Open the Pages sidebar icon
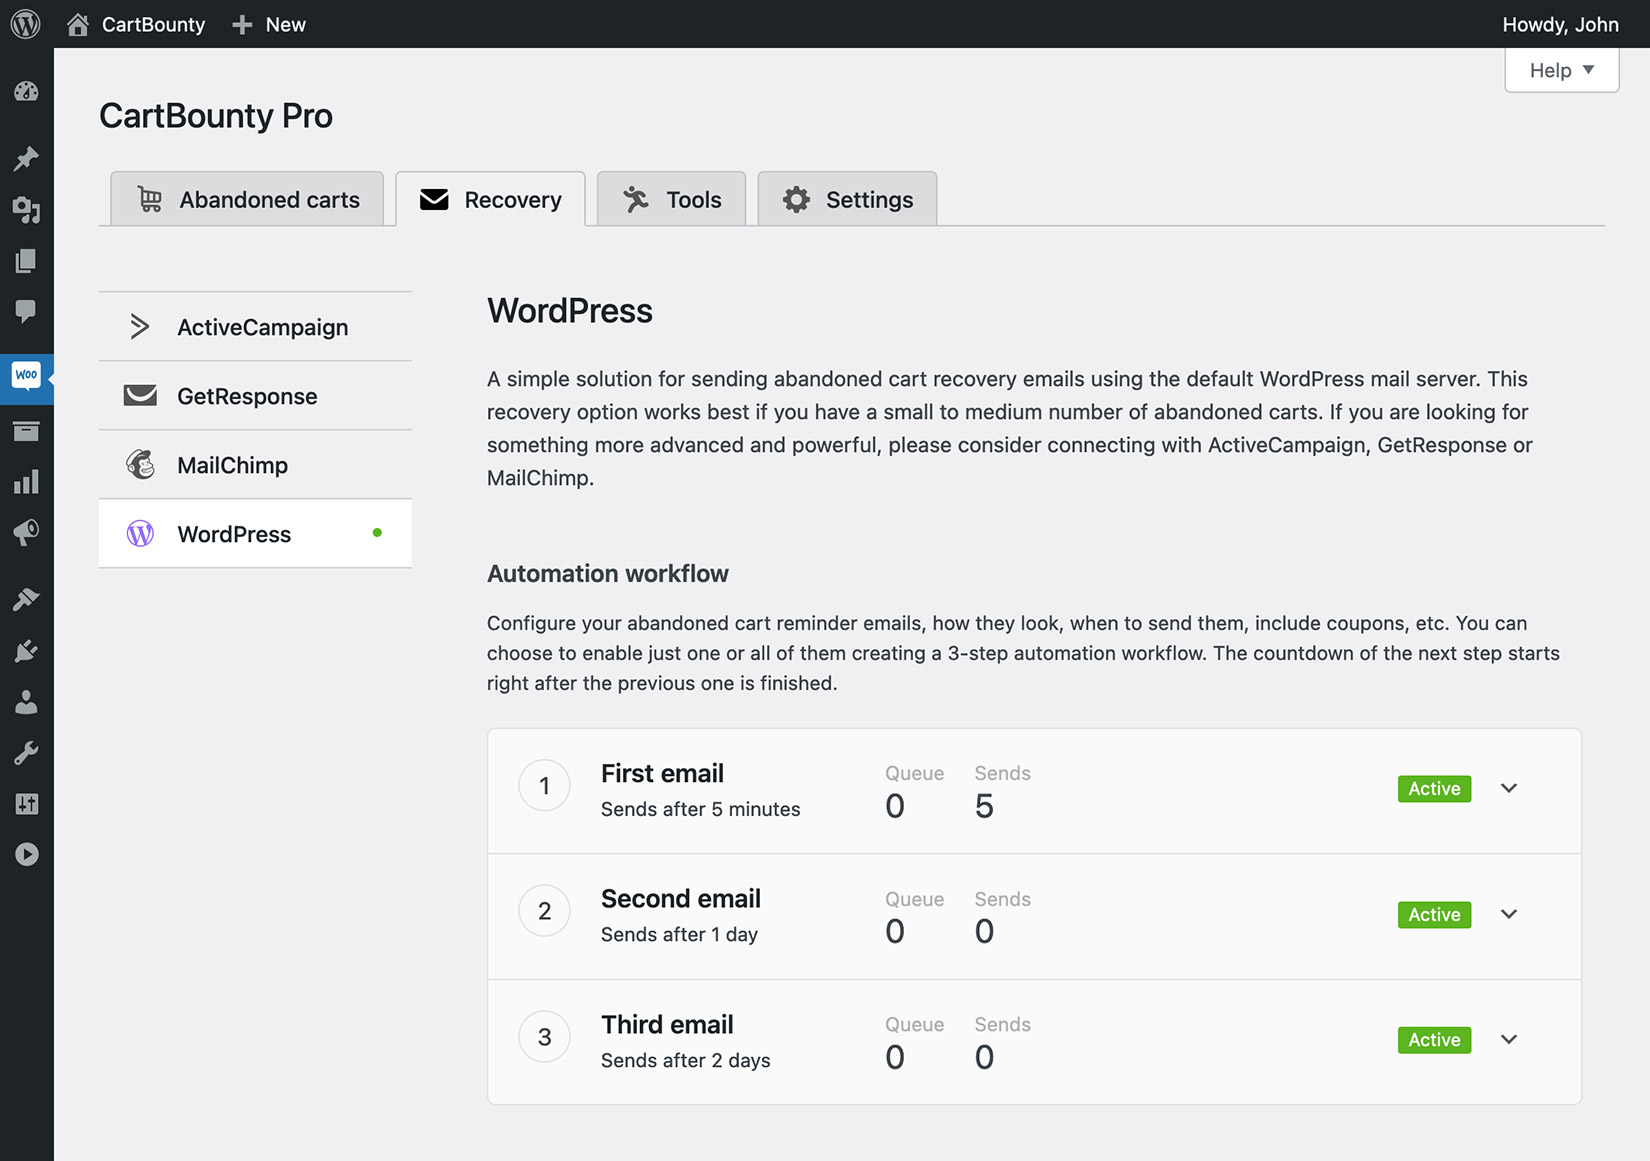 (26, 261)
